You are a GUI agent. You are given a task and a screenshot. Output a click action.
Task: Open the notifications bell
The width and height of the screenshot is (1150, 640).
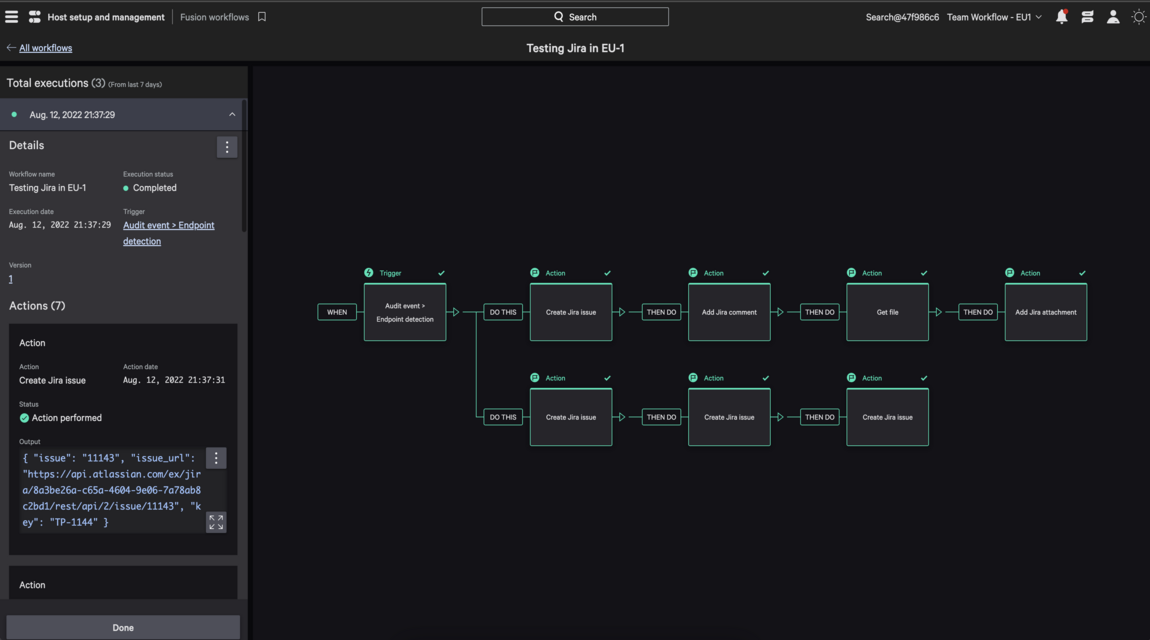(x=1061, y=17)
